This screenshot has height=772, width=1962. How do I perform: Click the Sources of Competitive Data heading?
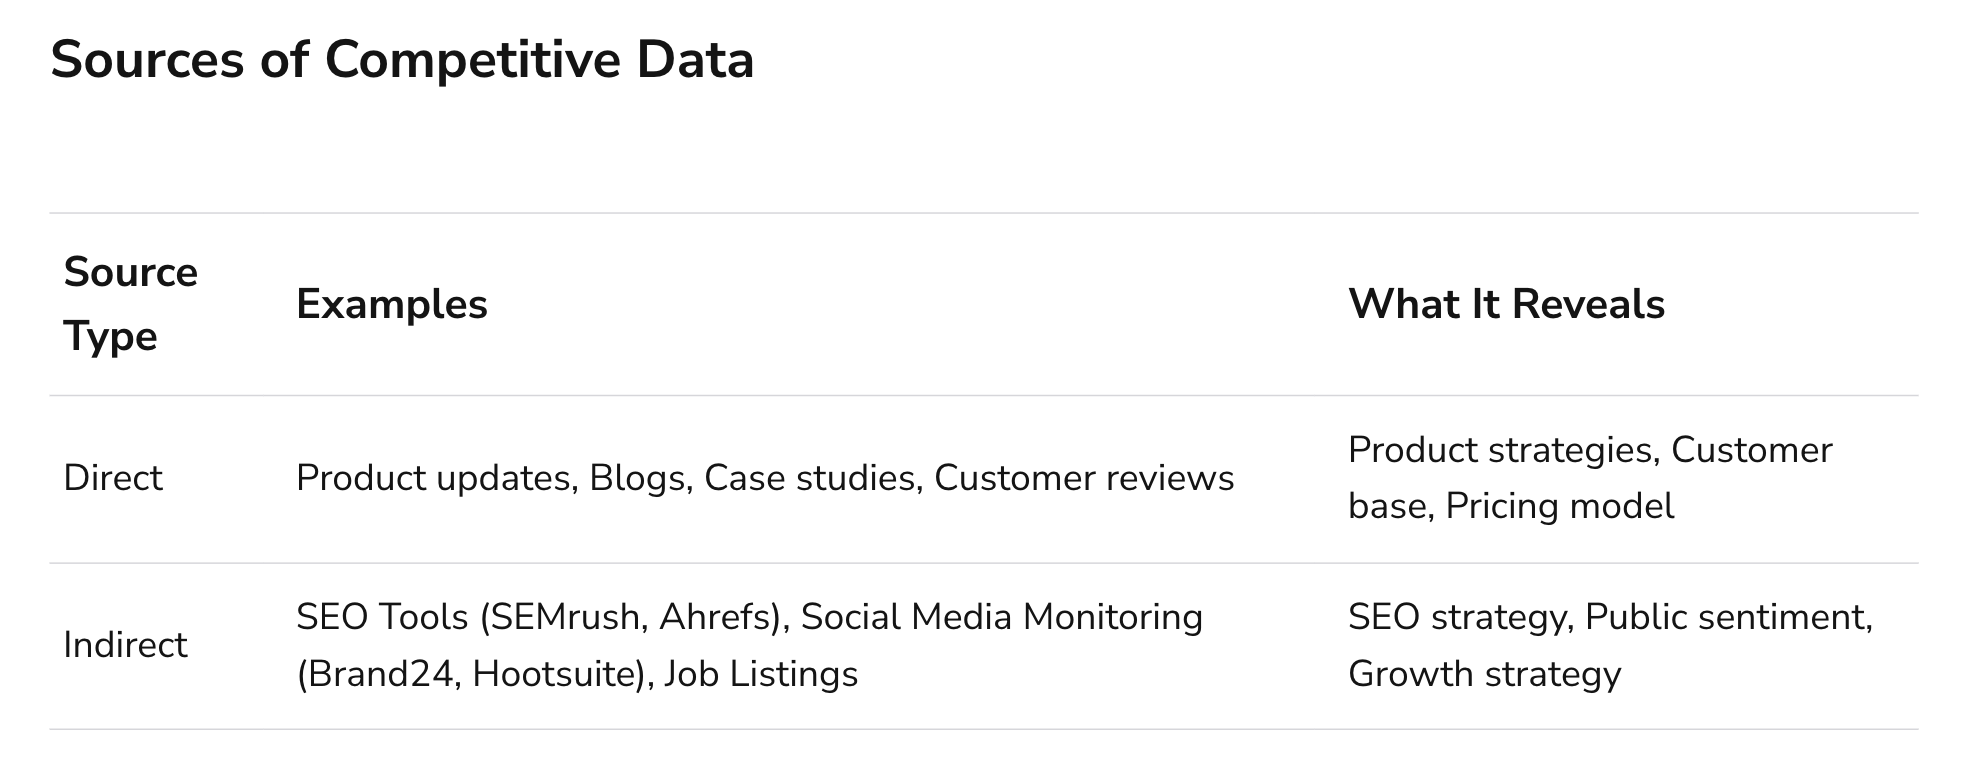[x=402, y=60]
